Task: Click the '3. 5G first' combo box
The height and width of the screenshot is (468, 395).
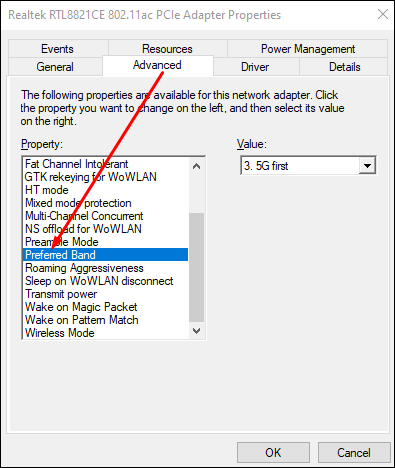Action: point(308,166)
